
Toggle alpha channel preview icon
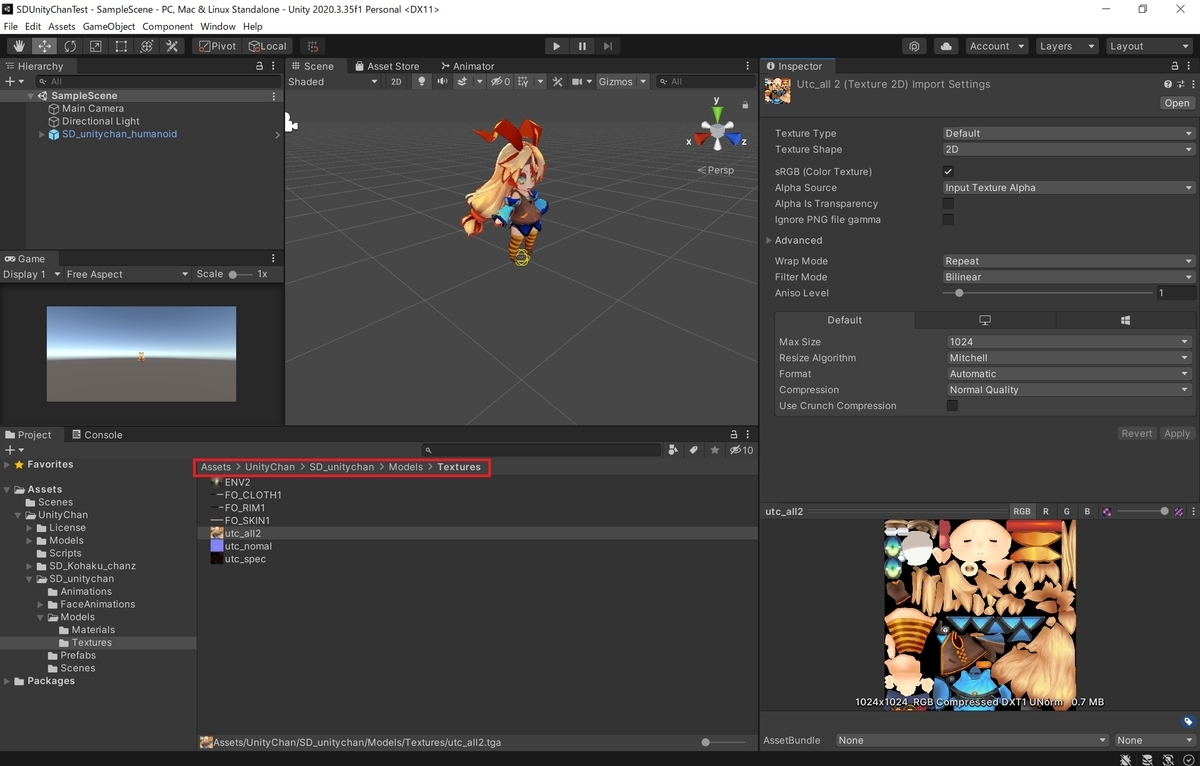click(x=1107, y=511)
